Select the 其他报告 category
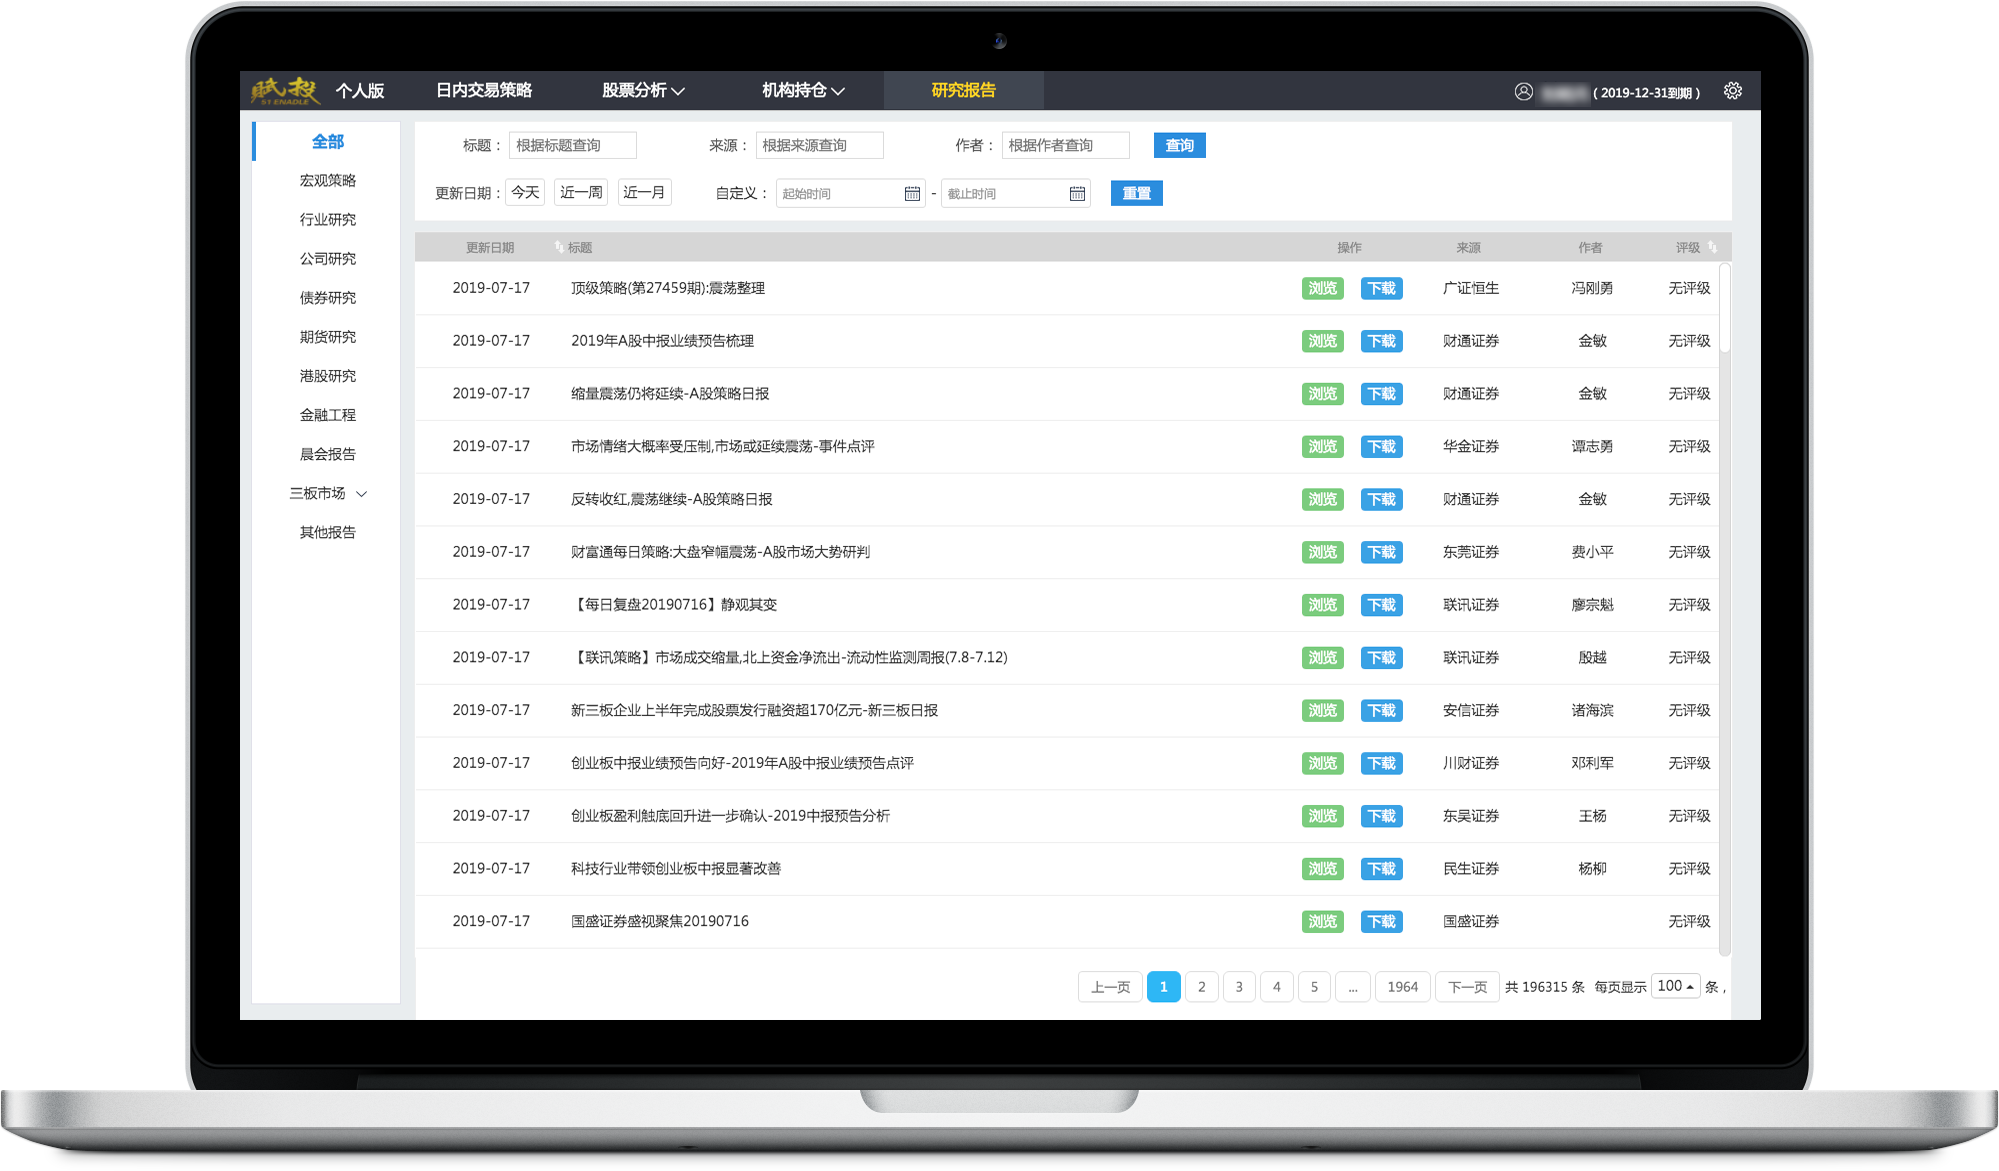Image resolution: width=1999 pixels, height=1171 pixels. tap(327, 532)
